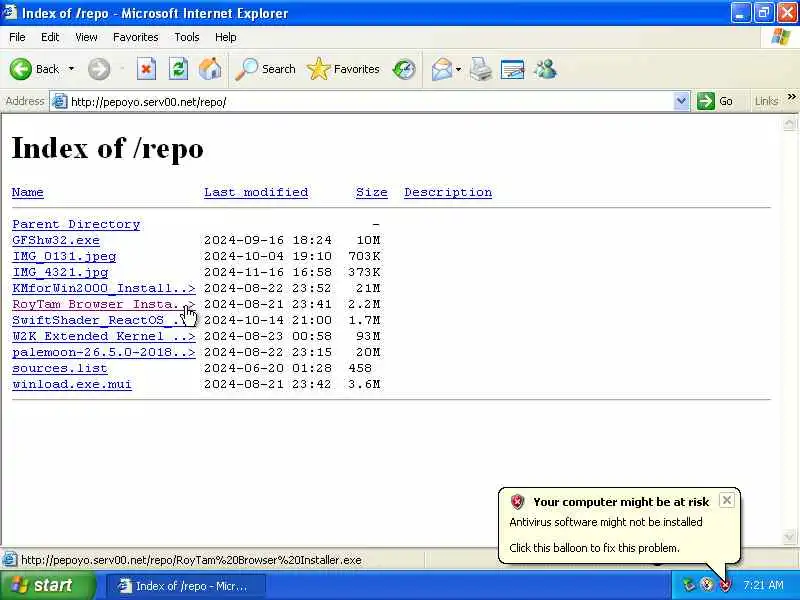This screenshot has width=800, height=600.
Task: Close the security warning balloon
Action: click(727, 500)
